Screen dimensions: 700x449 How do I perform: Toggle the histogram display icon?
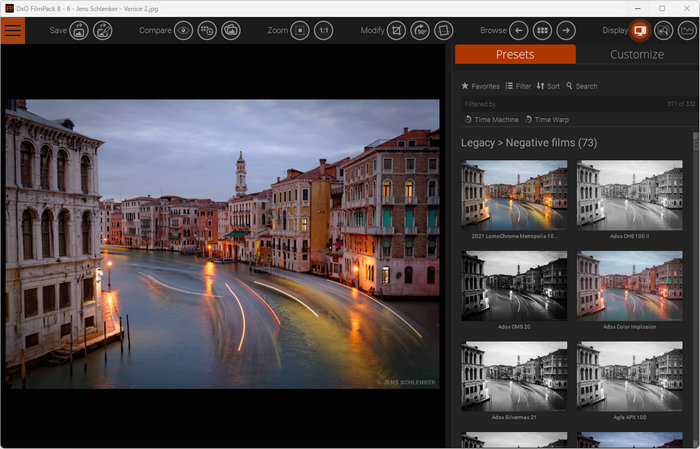coord(687,30)
